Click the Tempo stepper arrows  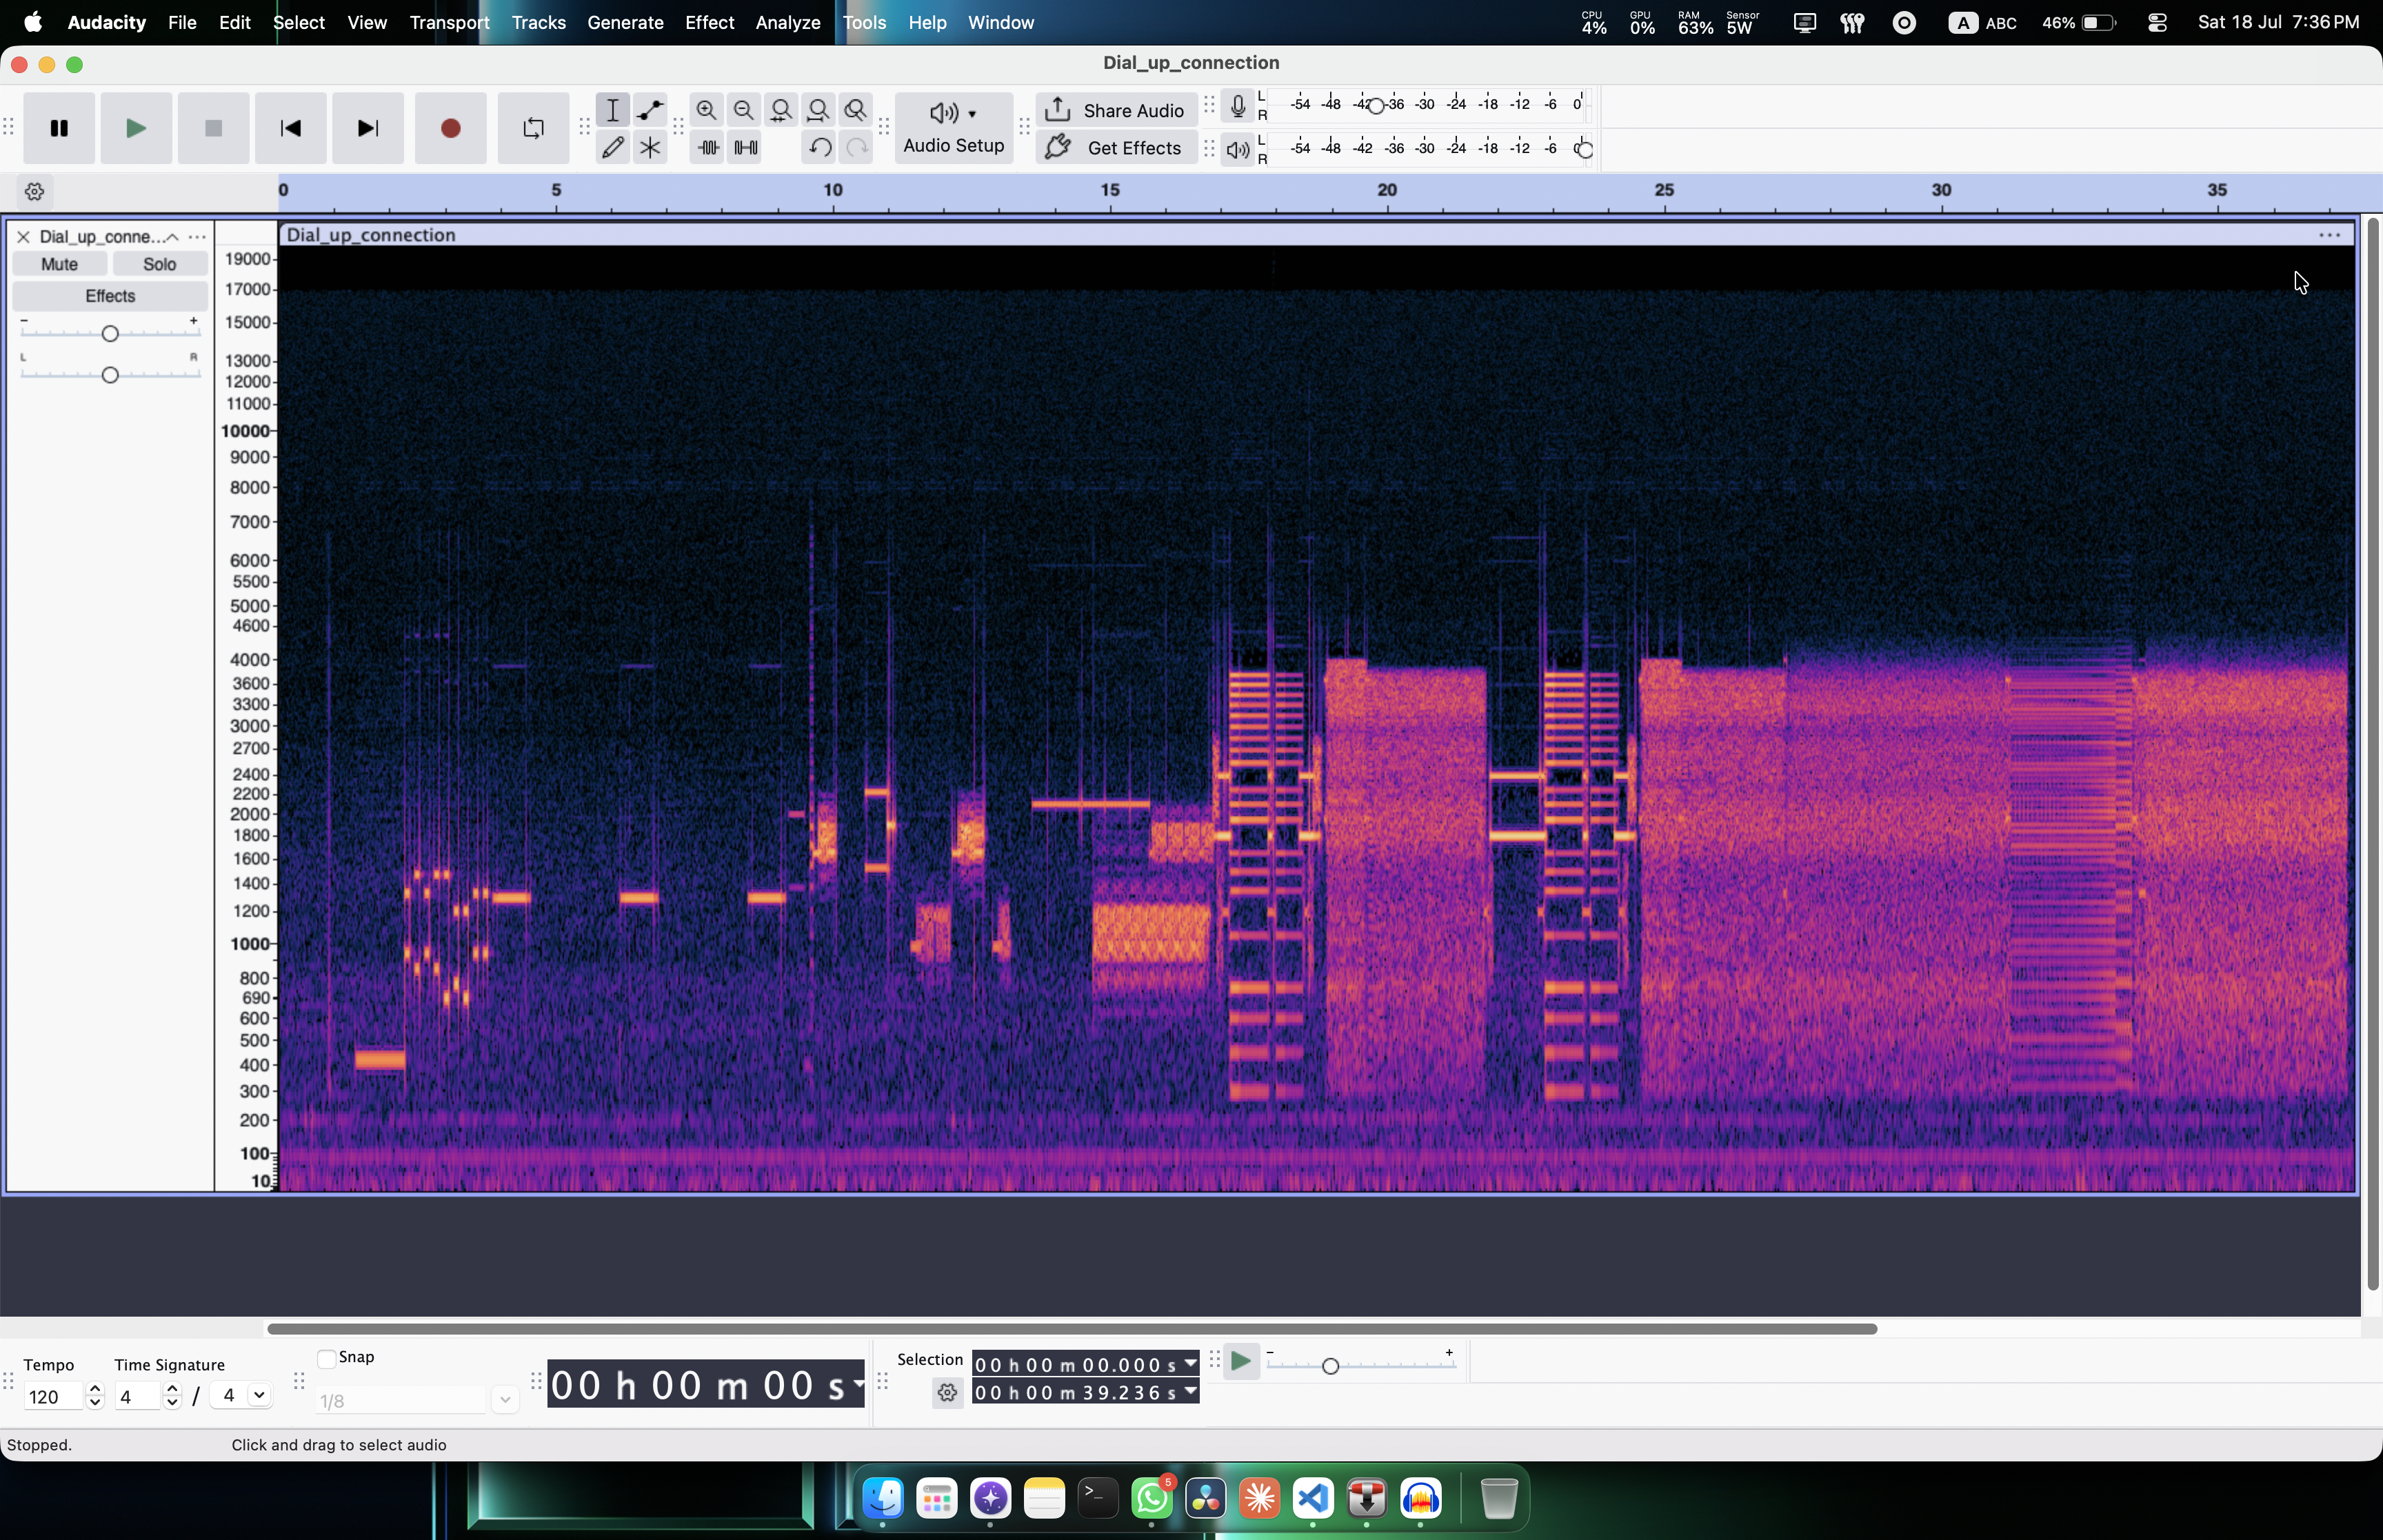pos(95,1396)
